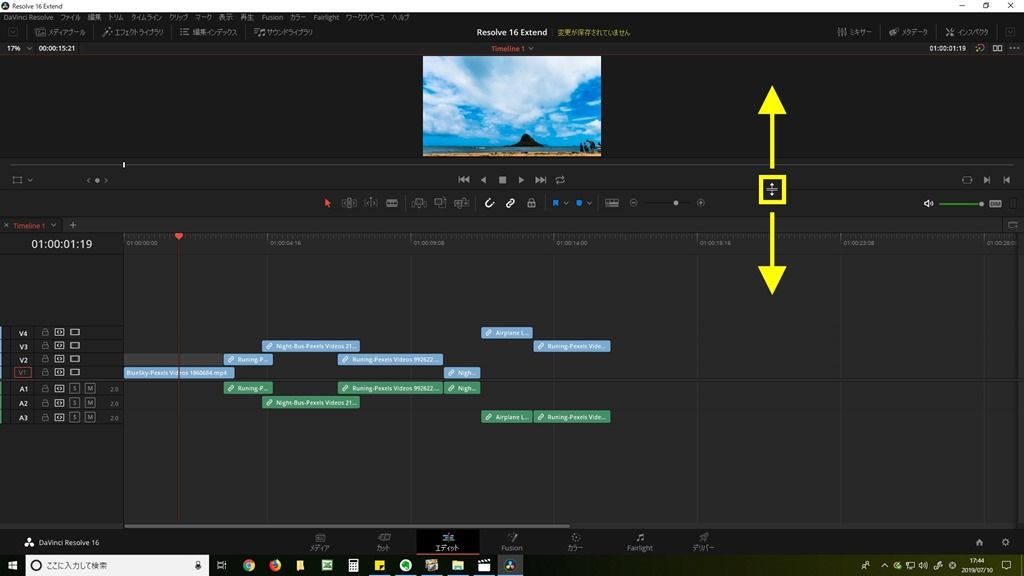Toggle Linked Selection chain icon
The image size is (1024, 576).
pyautogui.click(x=510, y=203)
